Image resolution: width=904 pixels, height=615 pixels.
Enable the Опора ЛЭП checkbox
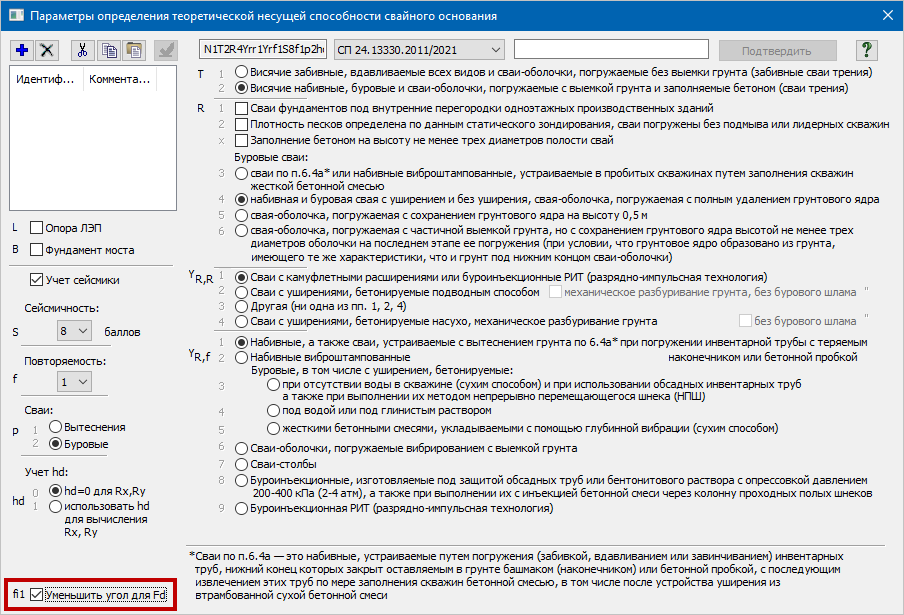[36, 228]
